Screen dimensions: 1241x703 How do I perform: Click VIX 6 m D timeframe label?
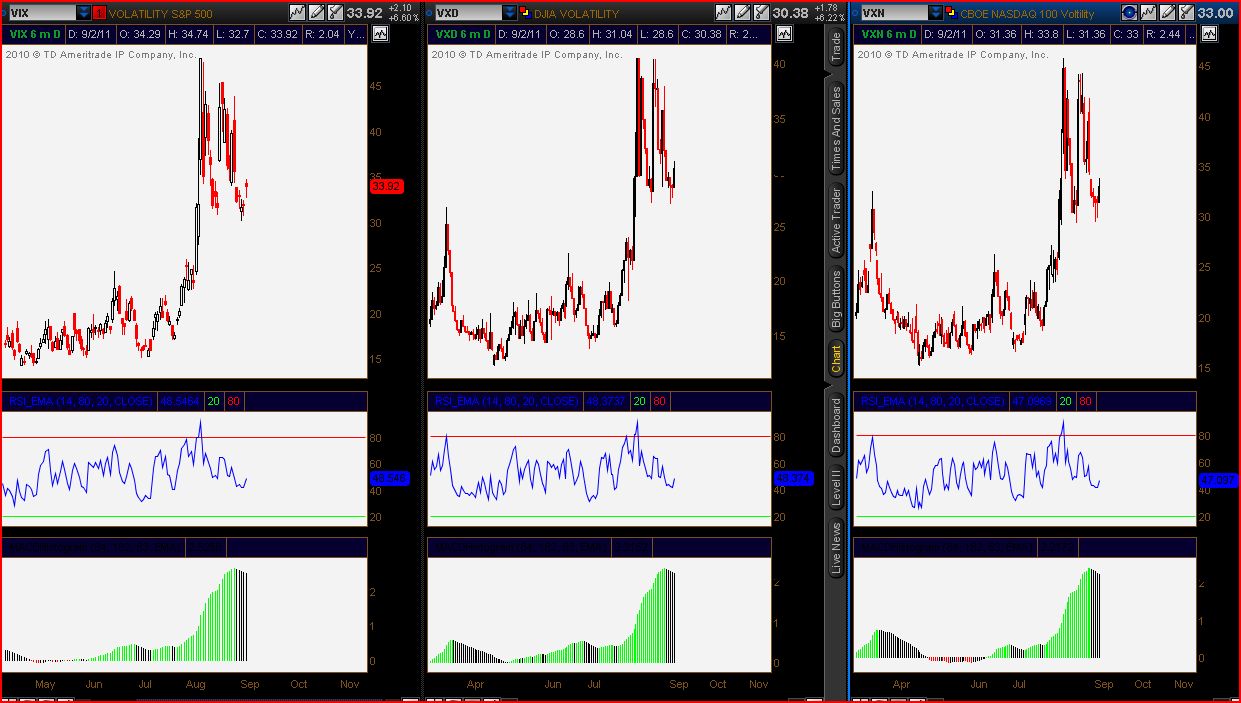pos(34,33)
